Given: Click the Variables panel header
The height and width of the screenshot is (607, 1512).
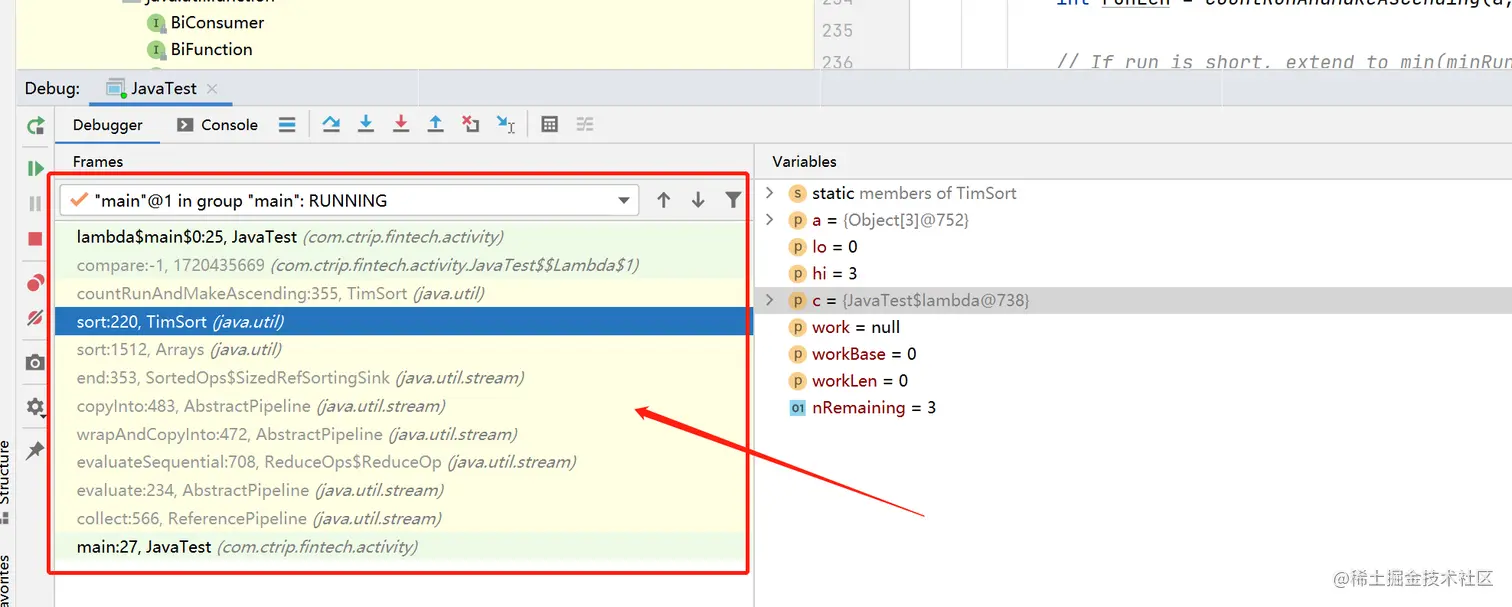Looking at the screenshot, I should tap(804, 161).
